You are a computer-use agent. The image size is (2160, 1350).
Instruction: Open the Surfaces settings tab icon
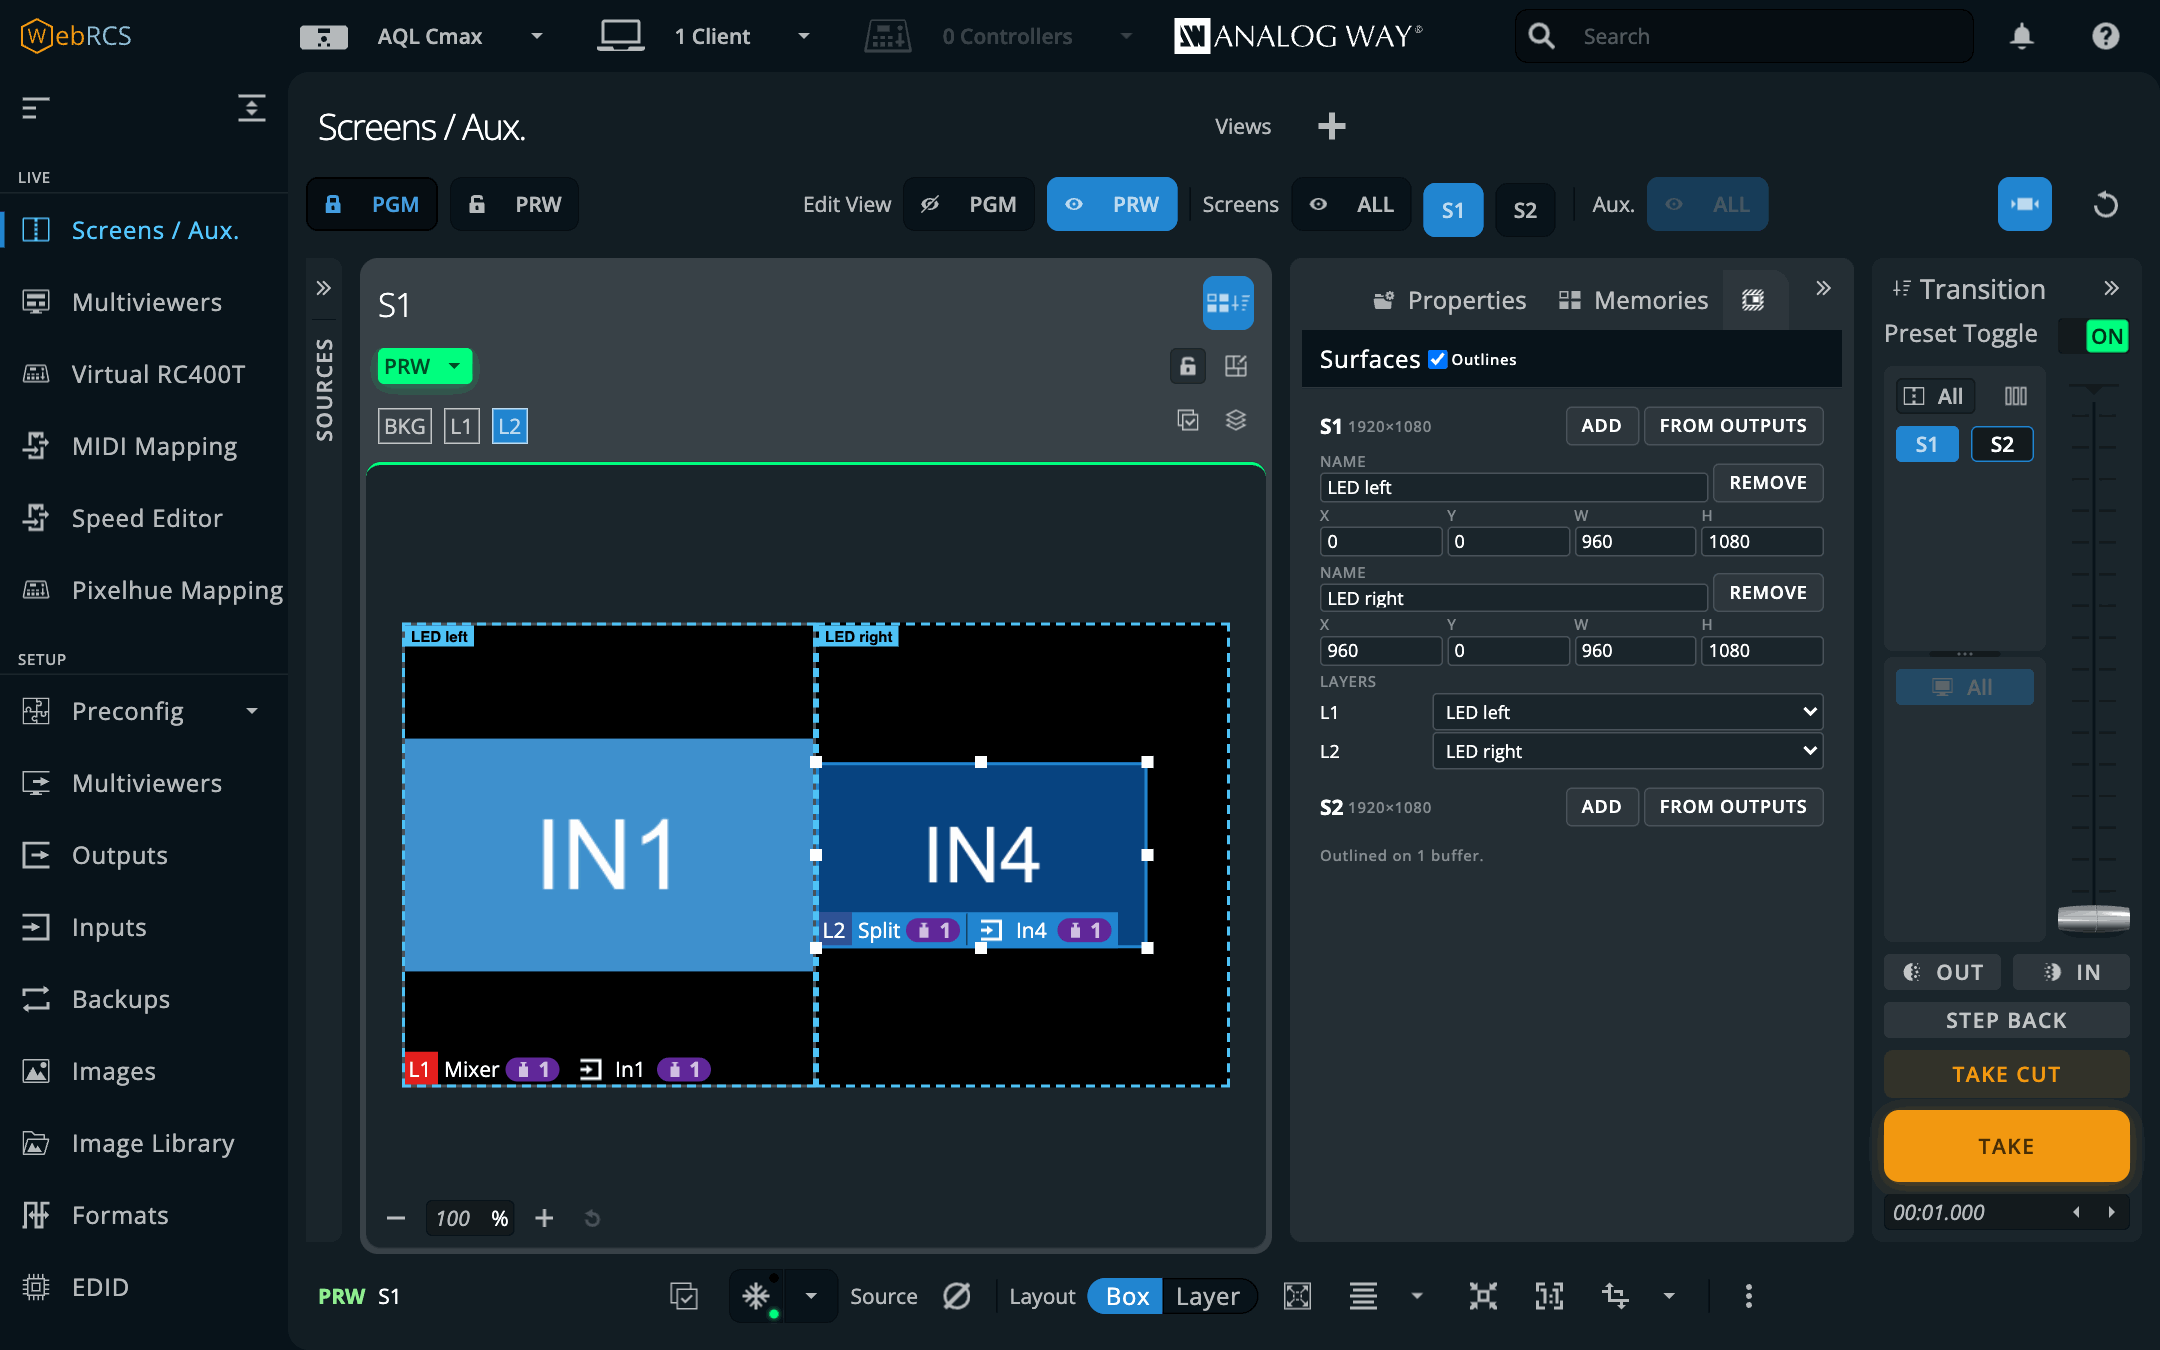pyautogui.click(x=1753, y=300)
